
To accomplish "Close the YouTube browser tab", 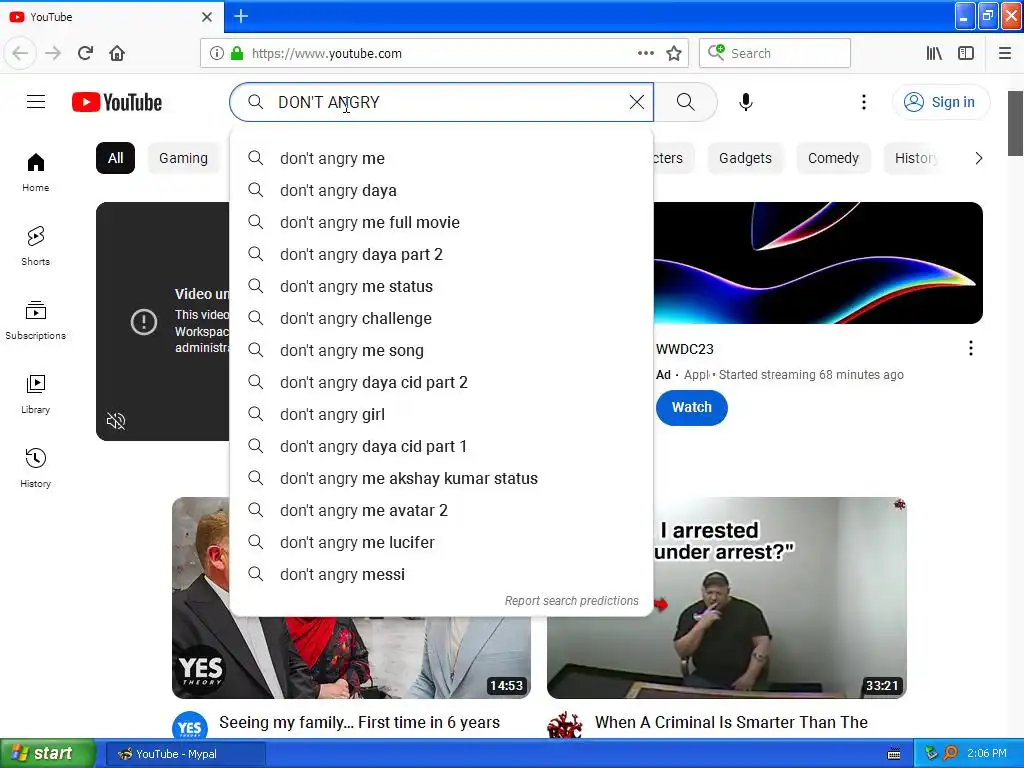I will 207,17.
